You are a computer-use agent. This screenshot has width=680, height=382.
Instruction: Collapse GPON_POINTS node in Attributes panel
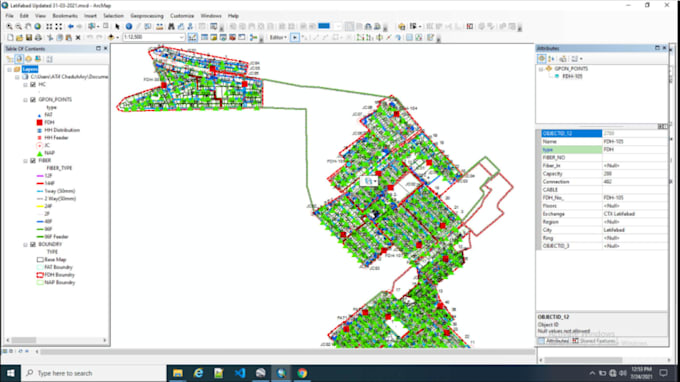click(x=541, y=69)
